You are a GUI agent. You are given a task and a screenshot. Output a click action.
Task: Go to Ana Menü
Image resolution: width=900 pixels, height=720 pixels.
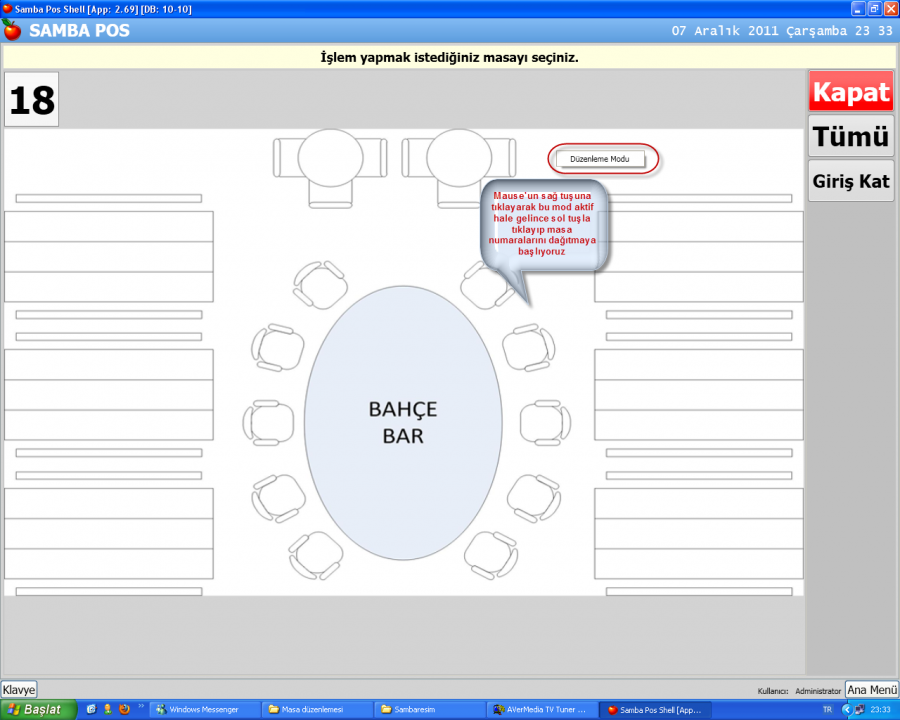point(872,690)
